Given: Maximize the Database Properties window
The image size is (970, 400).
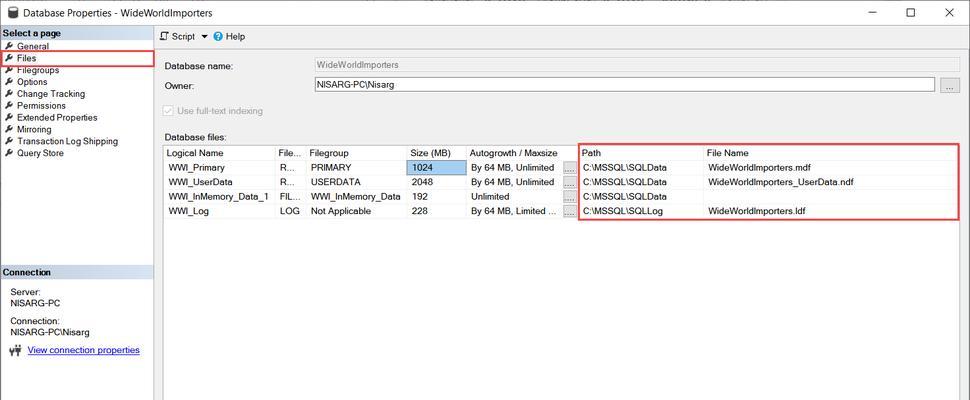Looking at the screenshot, I should tap(910, 12).
